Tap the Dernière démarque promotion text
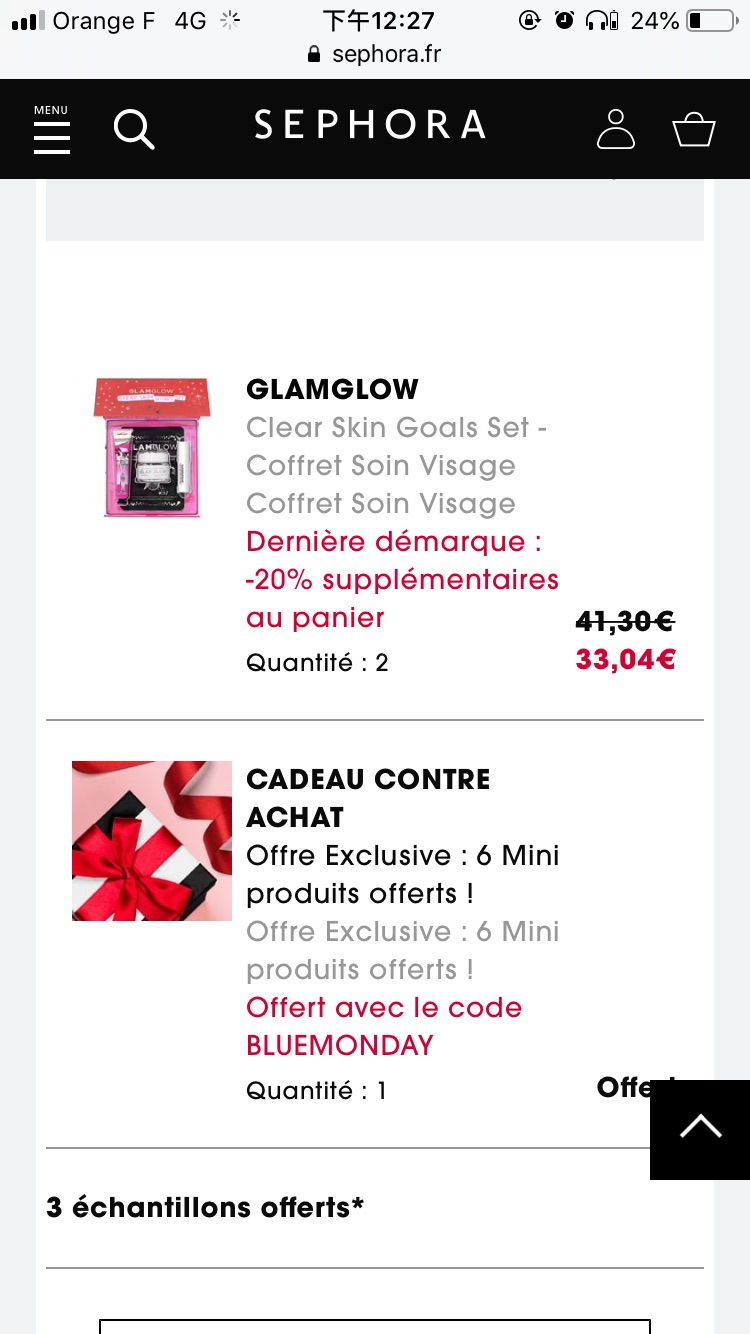Image resolution: width=750 pixels, height=1334 pixels. [402, 579]
